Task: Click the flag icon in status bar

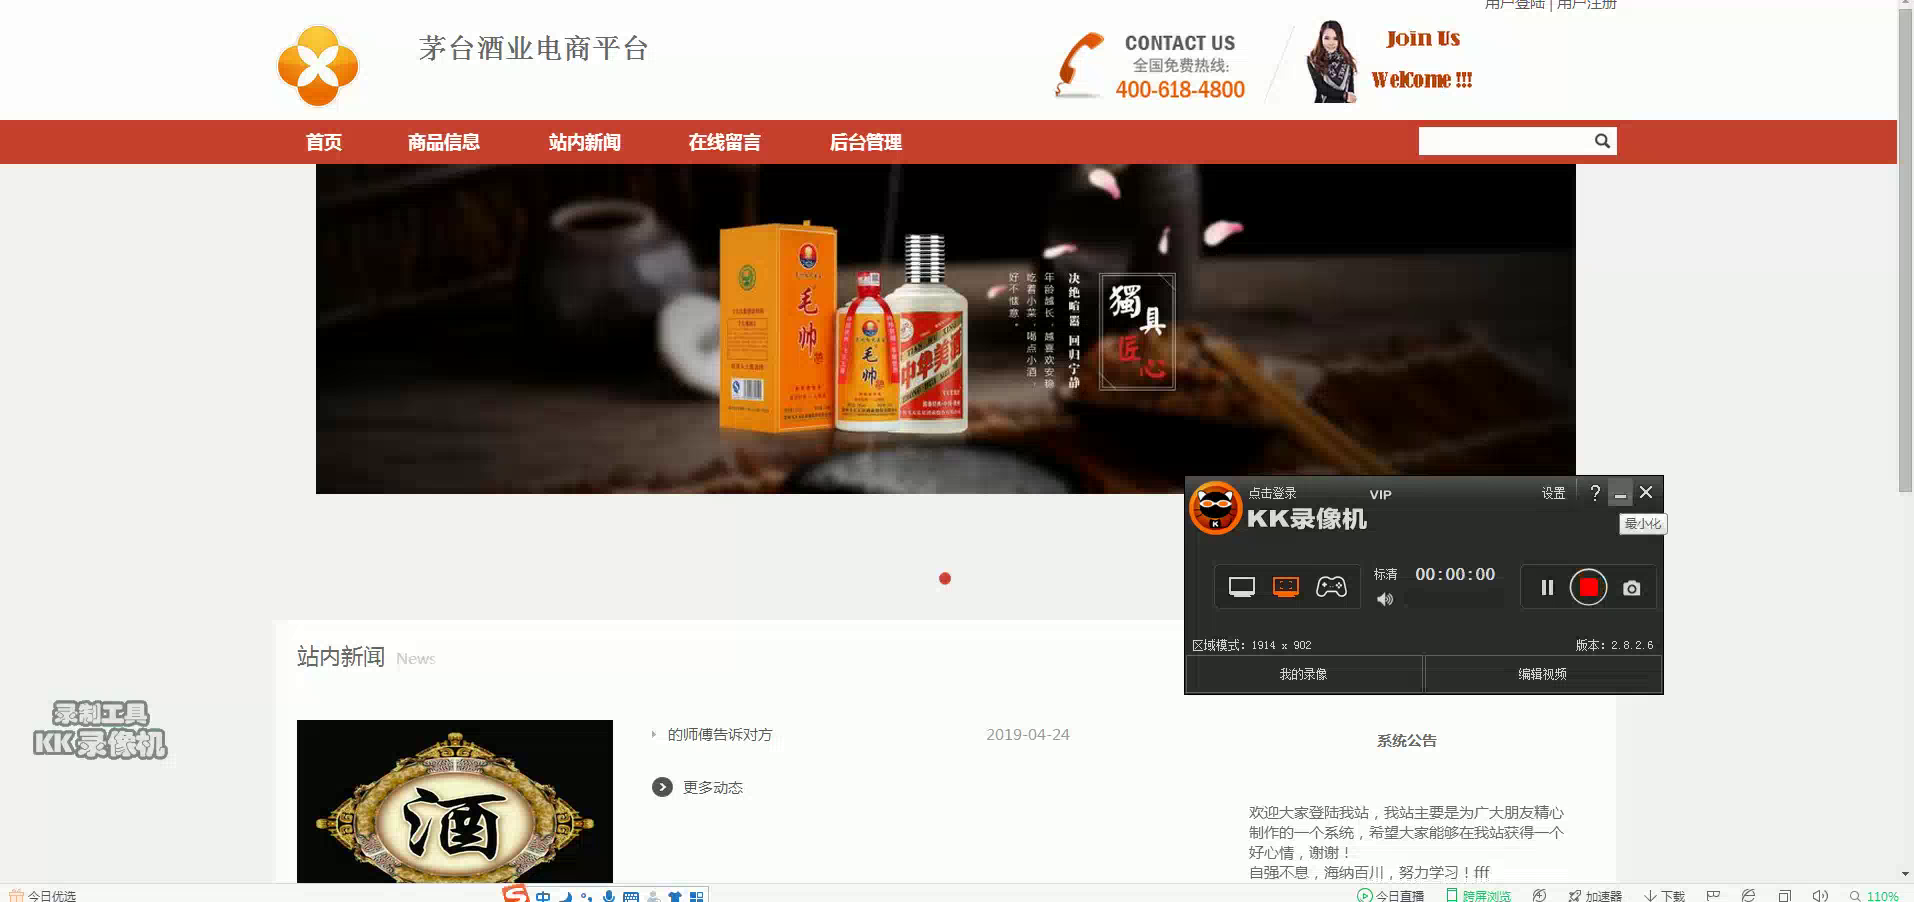Action: pyautogui.click(x=1713, y=895)
